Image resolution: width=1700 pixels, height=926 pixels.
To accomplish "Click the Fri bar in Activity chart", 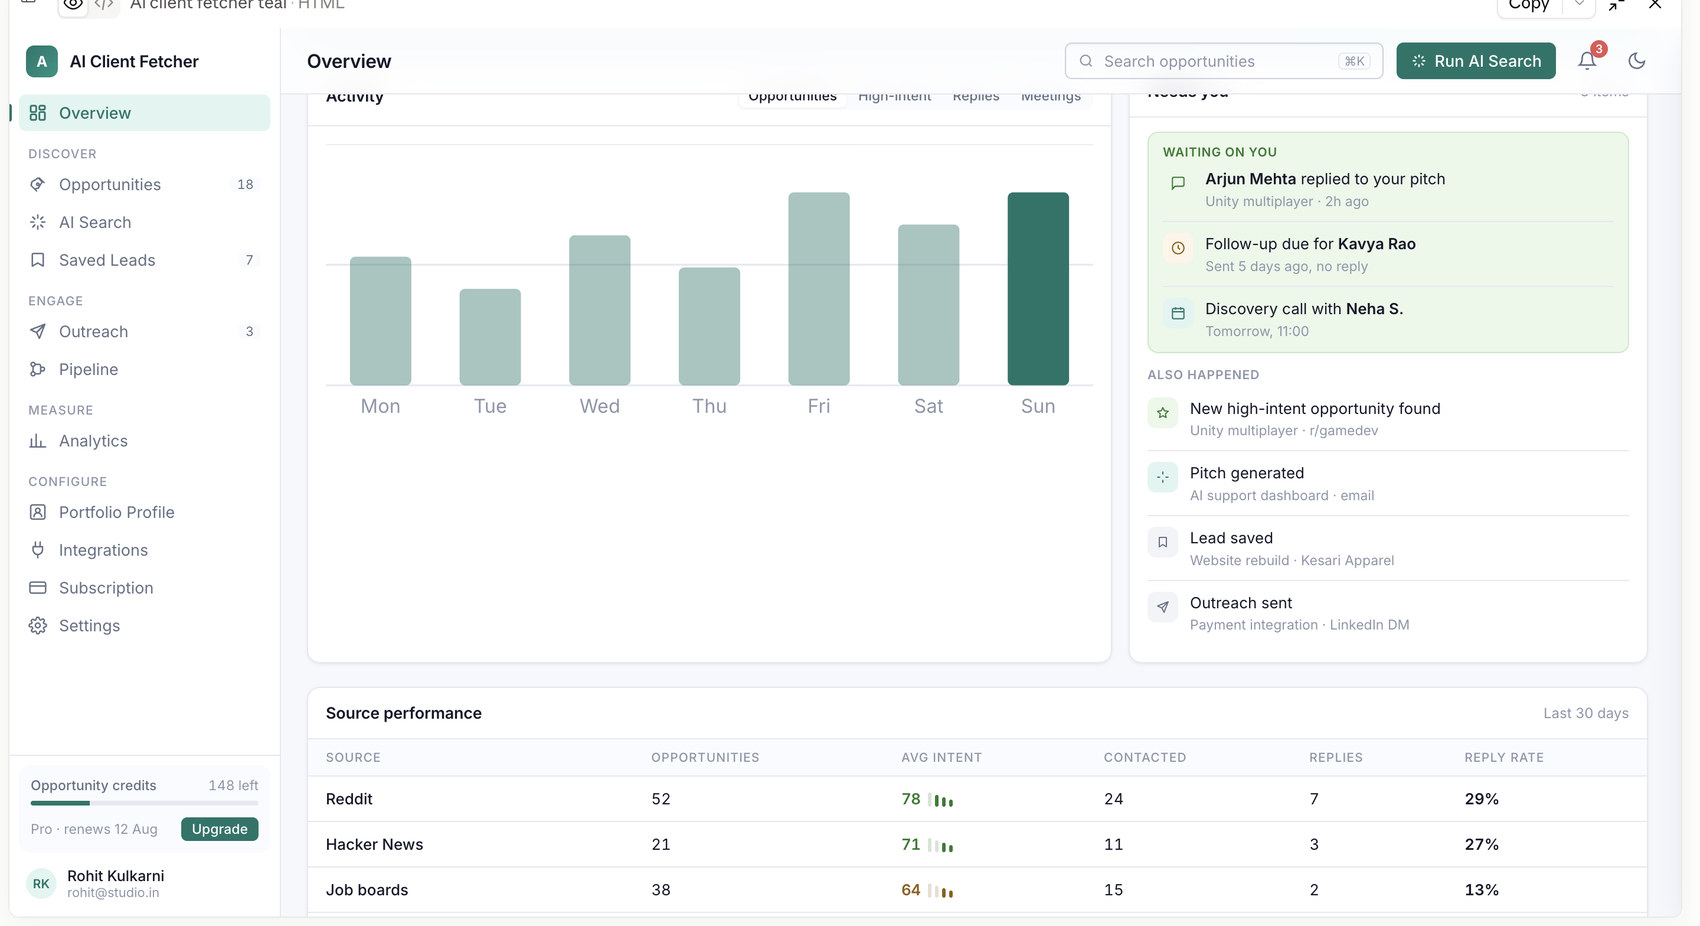I will pos(819,289).
